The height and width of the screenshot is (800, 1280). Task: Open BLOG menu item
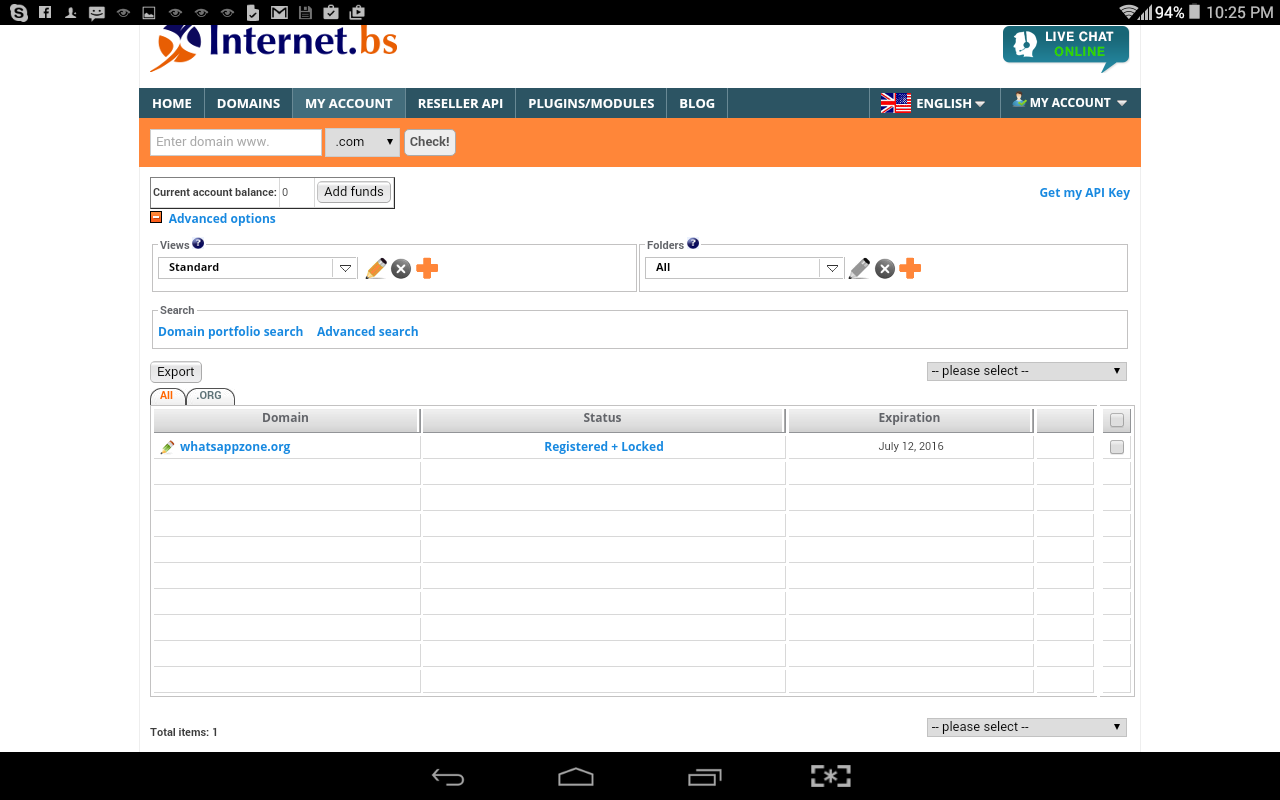point(697,103)
